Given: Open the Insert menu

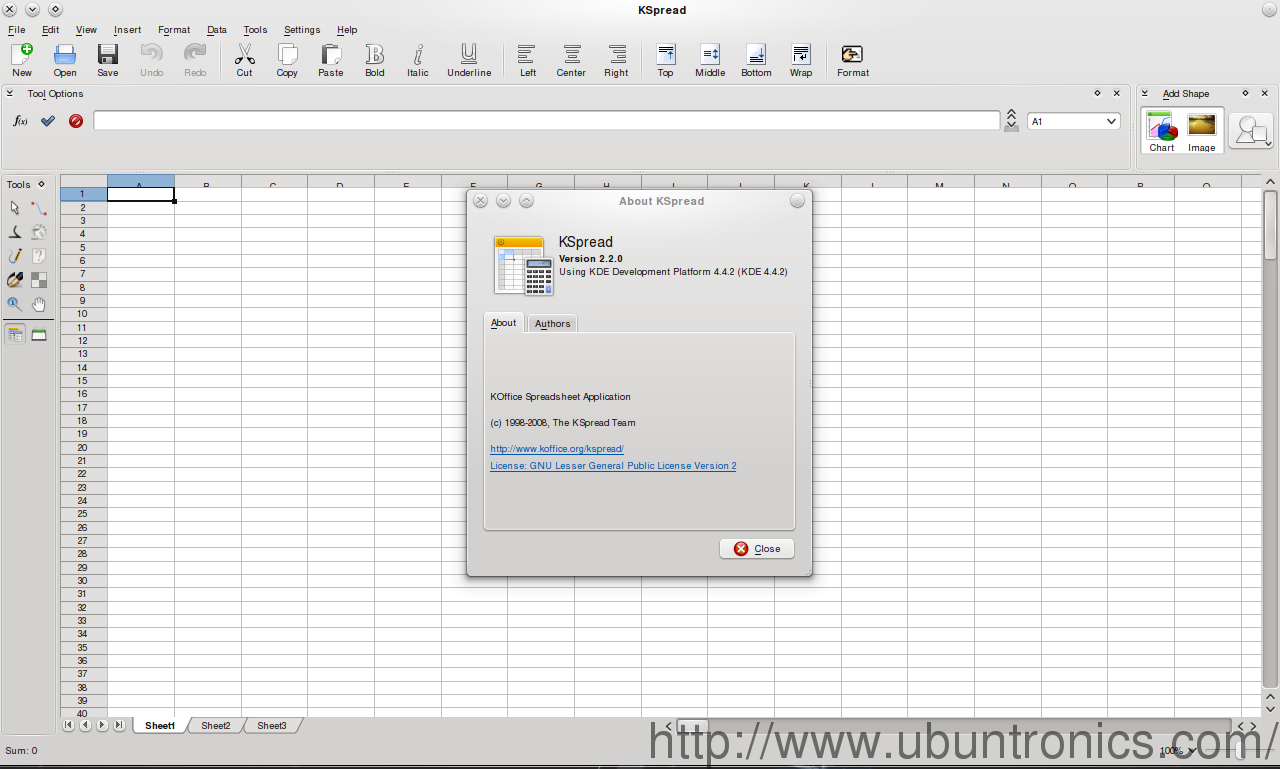Looking at the screenshot, I should pos(127,30).
